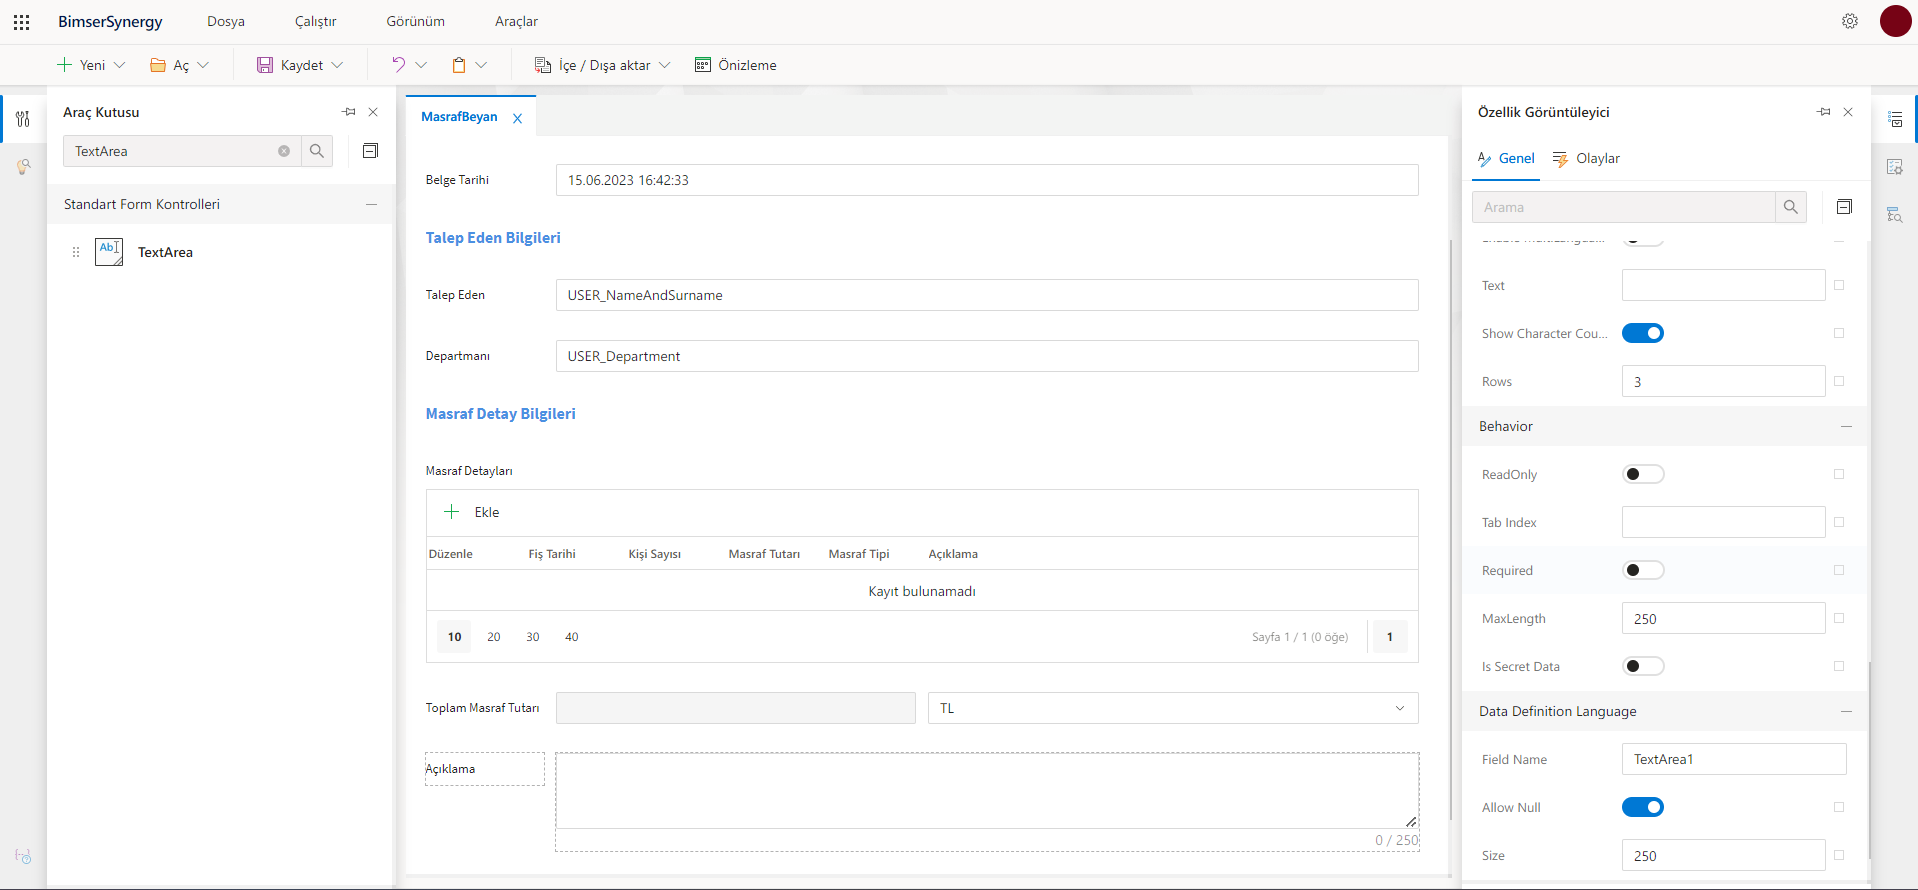Collapse all toolbox groups icon
Image resolution: width=1918 pixels, height=890 pixels.
coord(370,151)
